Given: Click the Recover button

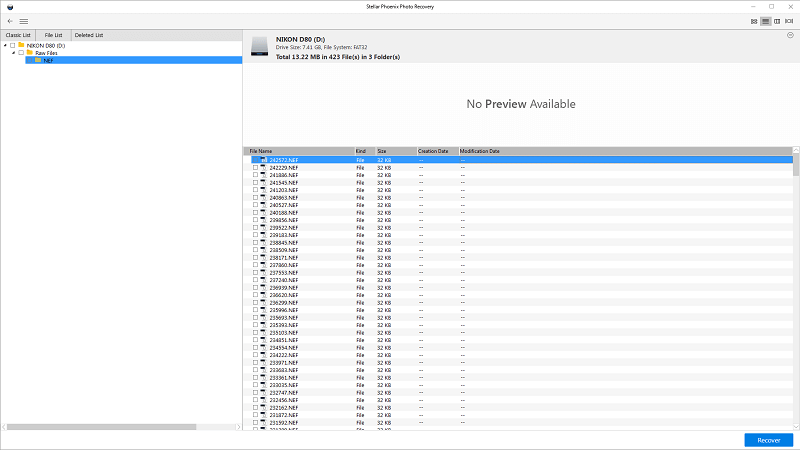Looking at the screenshot, I should click(x=768, y=440).
